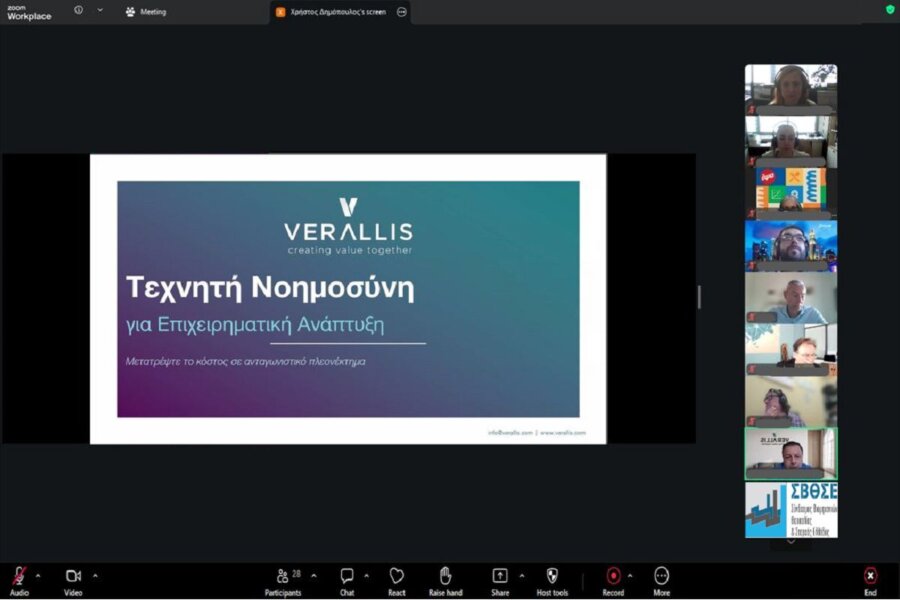Open the Chat panel
The height and width of the screenshot is (600, 900).
[347, 576]
